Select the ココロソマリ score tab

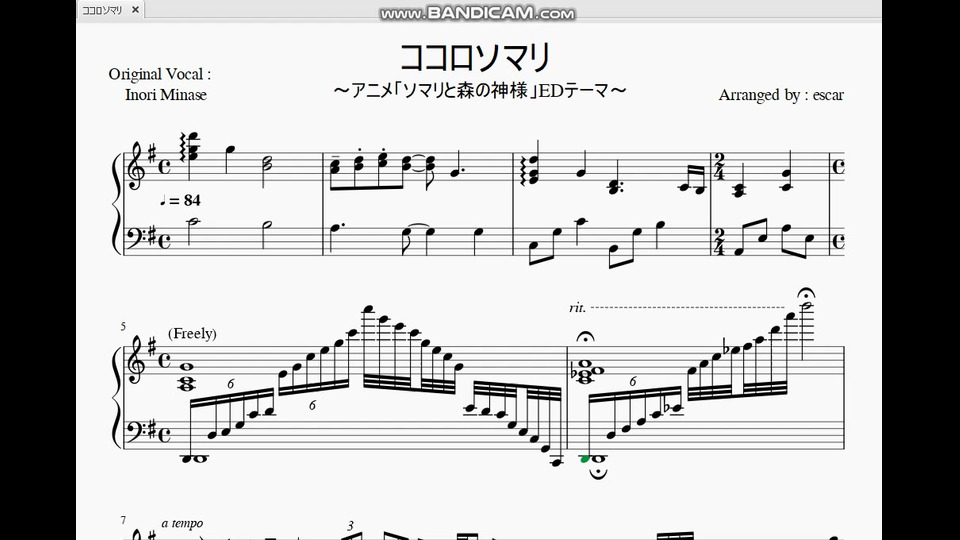[x=102, y=10]
